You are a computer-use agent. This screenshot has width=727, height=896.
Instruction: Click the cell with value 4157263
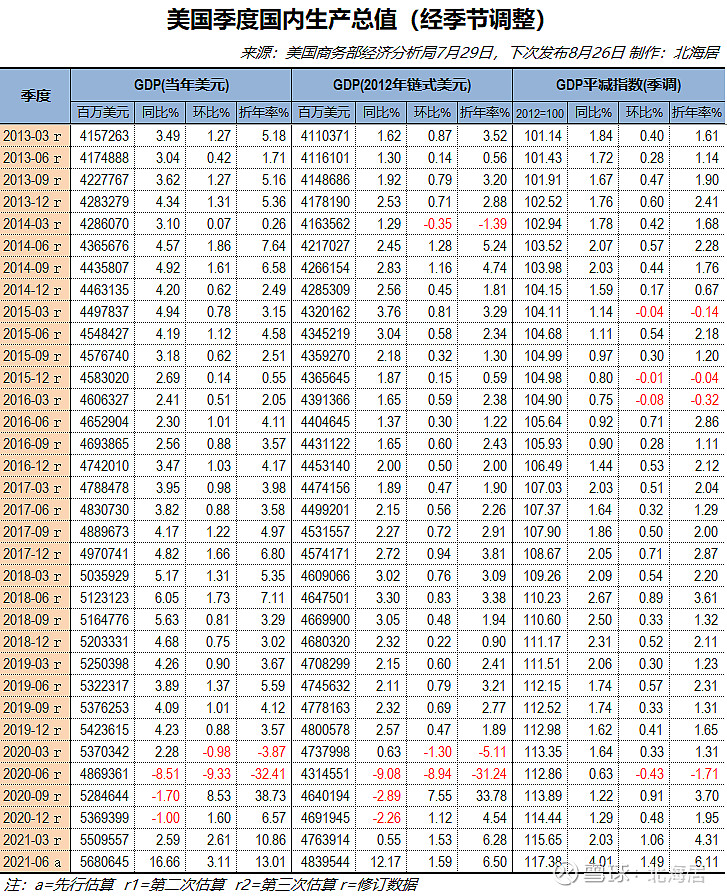click(104, 136)
